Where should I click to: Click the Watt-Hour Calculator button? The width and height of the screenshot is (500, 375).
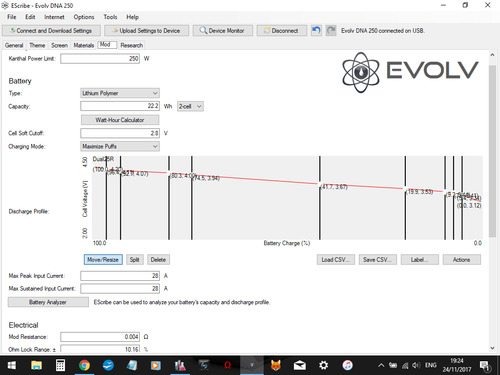tap(120, 120)
